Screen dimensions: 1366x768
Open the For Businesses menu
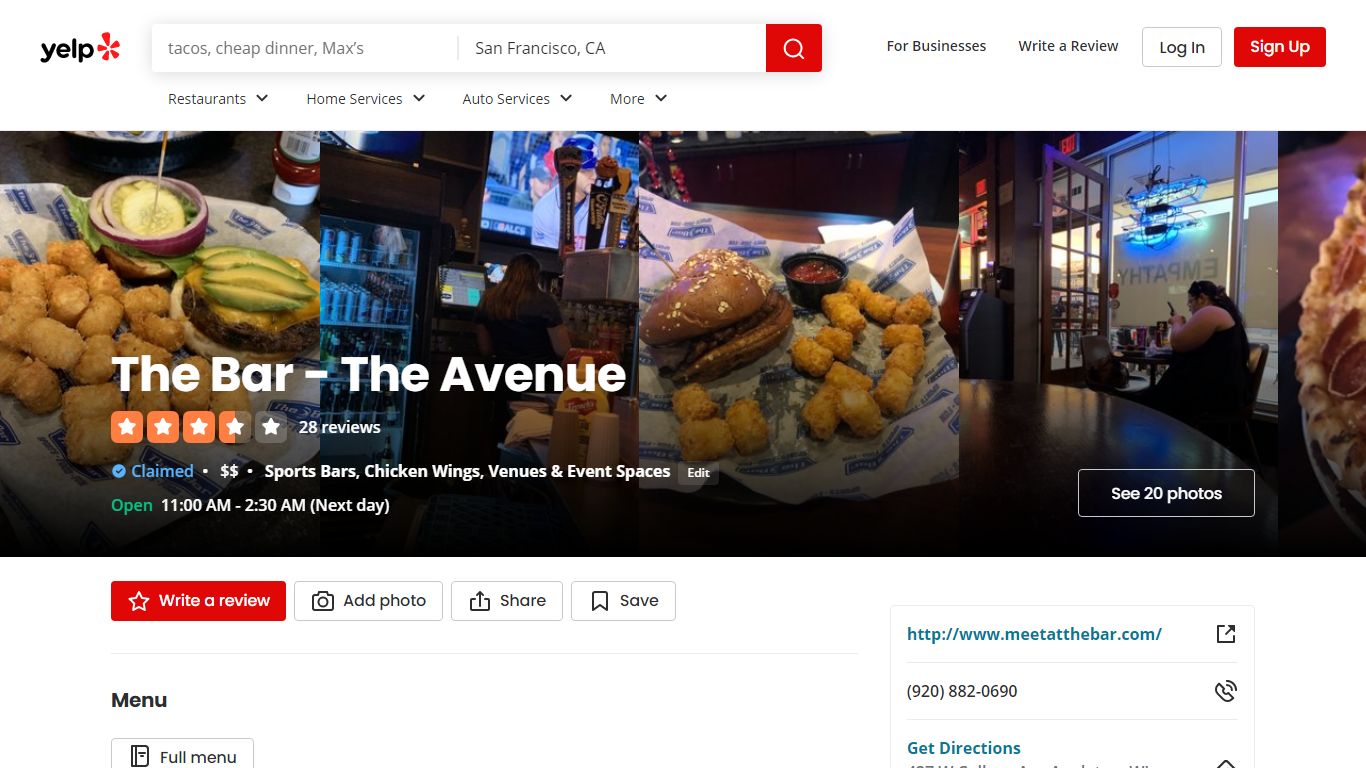coord(936,46)
